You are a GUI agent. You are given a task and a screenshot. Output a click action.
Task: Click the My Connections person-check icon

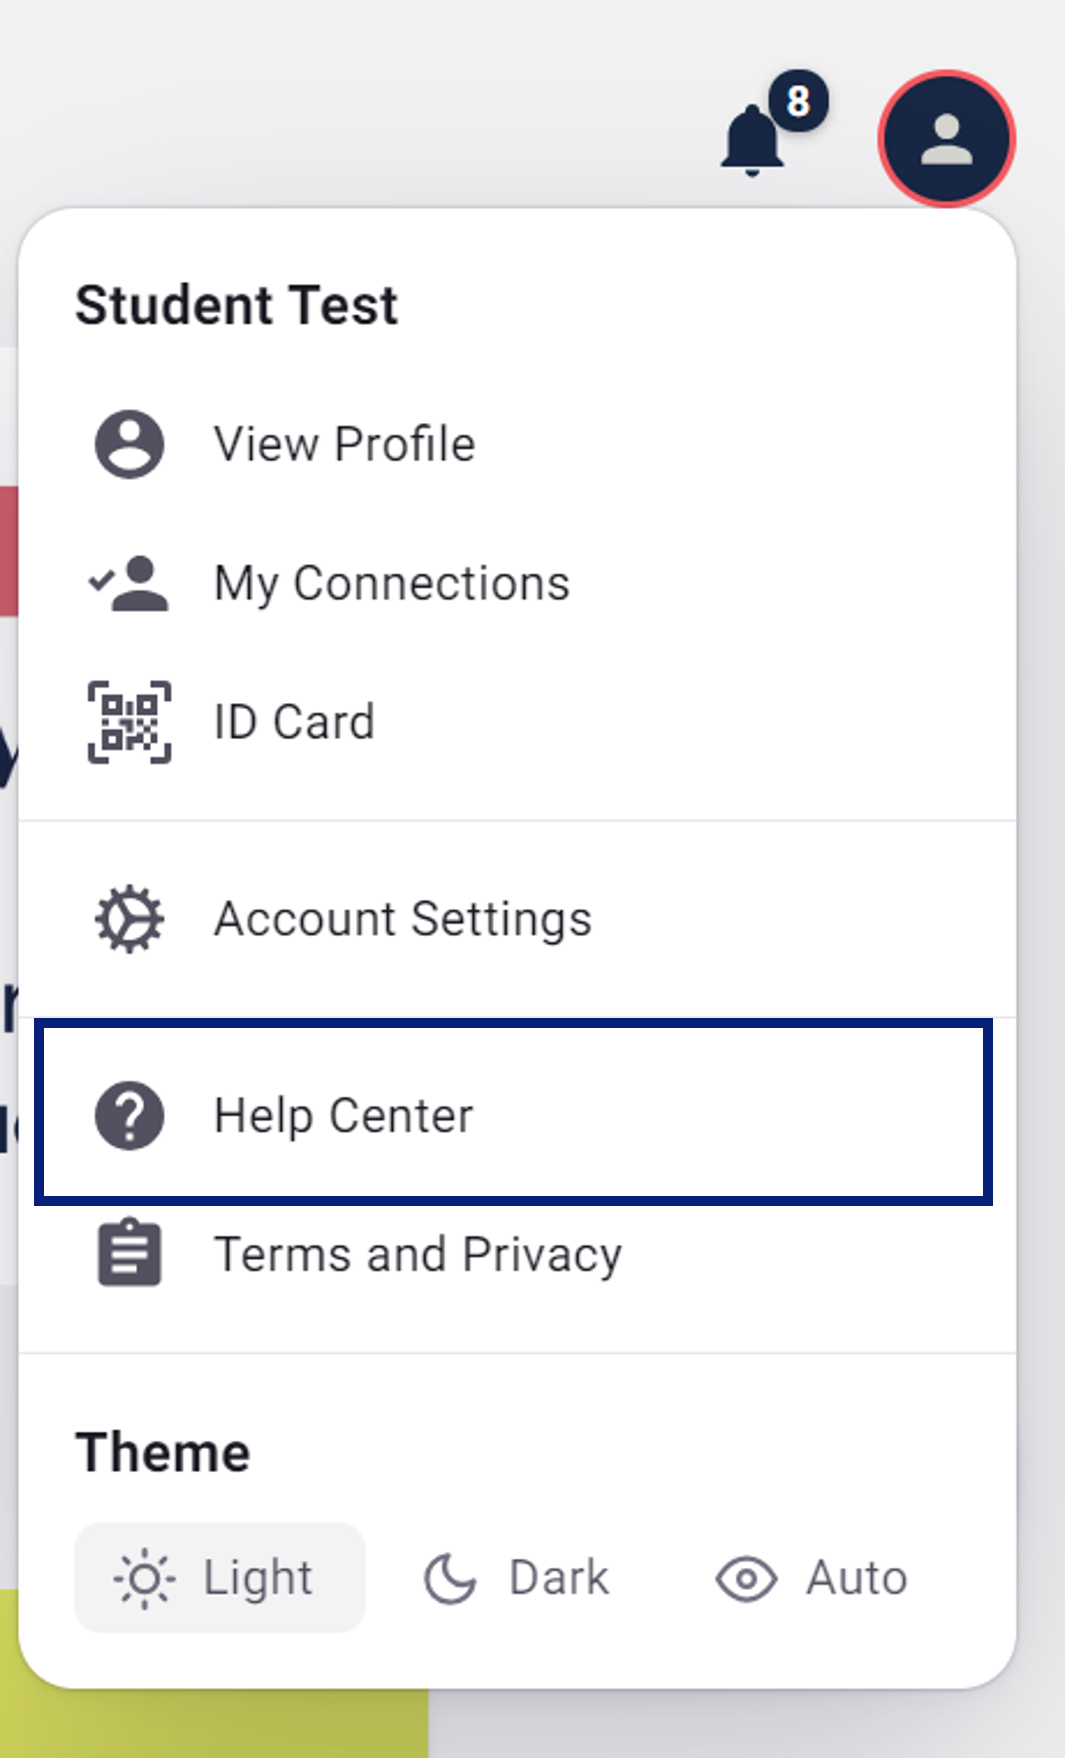point(129,583)
